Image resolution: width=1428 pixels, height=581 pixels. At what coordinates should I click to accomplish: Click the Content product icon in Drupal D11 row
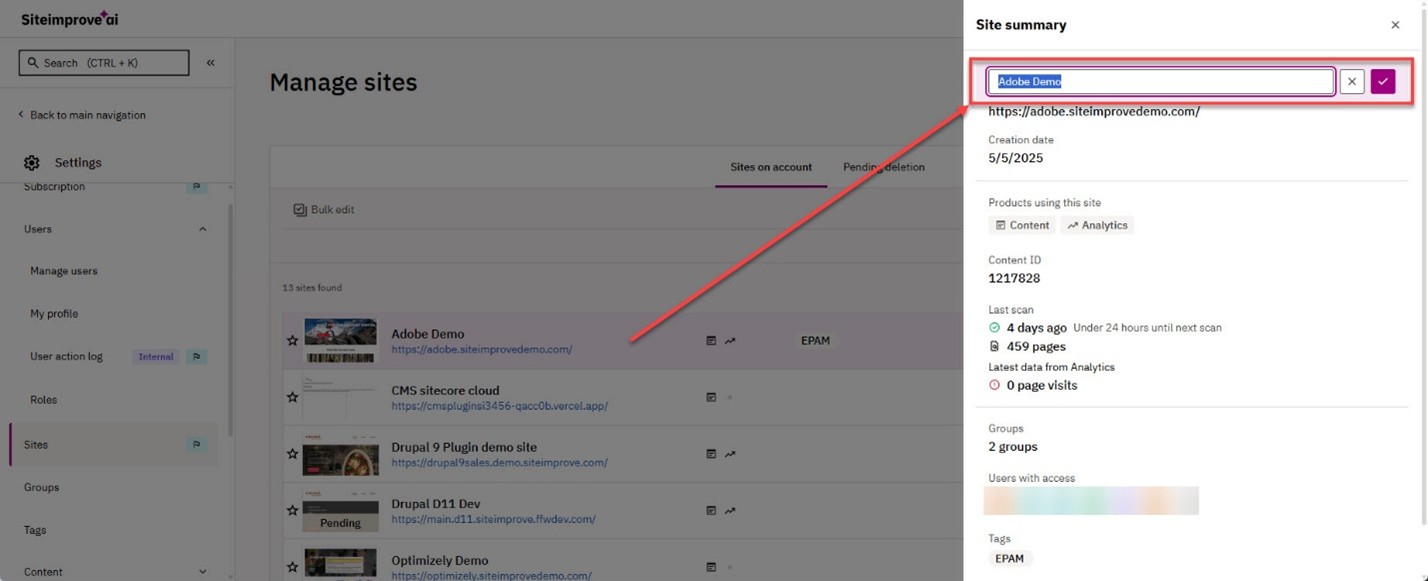pos(711,510)
